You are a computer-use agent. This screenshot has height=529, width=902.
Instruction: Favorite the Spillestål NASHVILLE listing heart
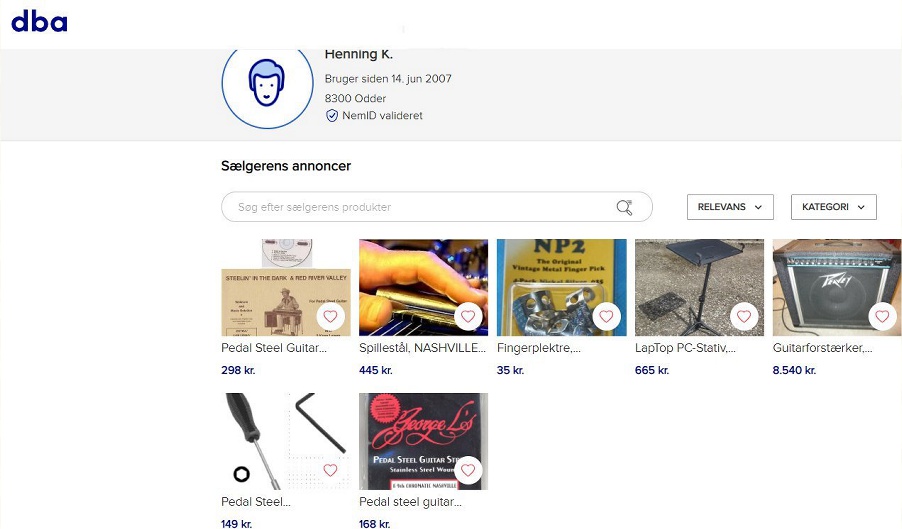pyautogui.click(x=468, y=316)
